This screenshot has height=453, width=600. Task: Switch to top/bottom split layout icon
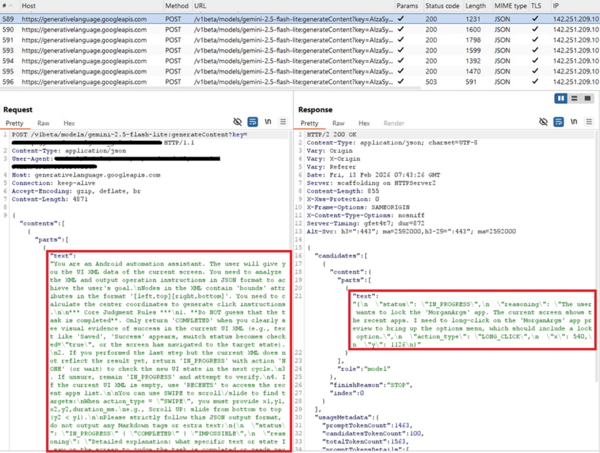tap(573, 99)
